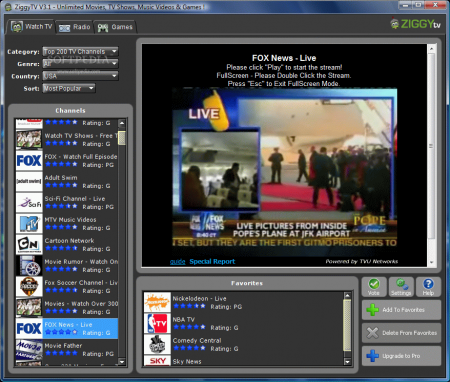Click Add To Favorites button
This screenshot has width=450, height=382.
[x=401, y=310]
